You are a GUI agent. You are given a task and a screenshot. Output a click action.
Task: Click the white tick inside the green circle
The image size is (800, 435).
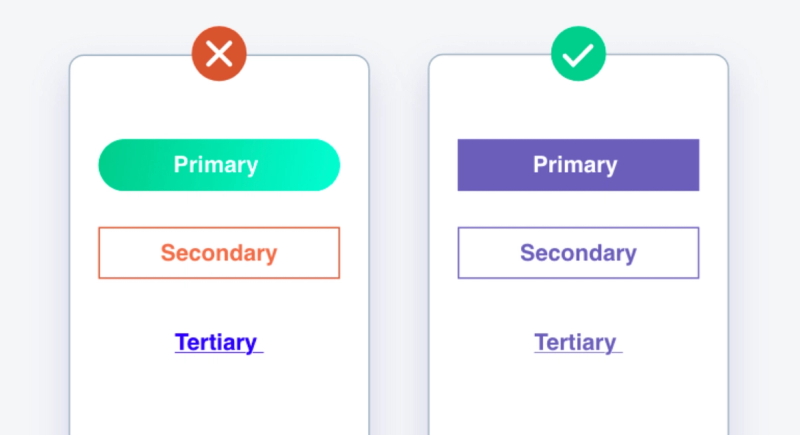578,55
